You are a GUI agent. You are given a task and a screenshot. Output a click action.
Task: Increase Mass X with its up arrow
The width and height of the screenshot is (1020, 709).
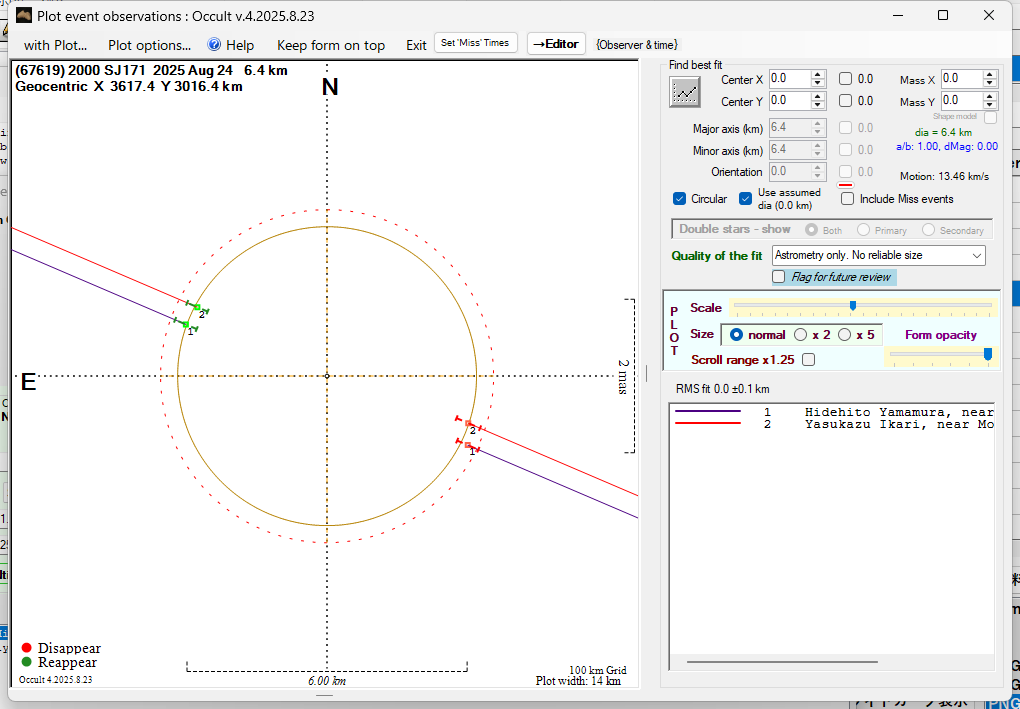point(991,75)
